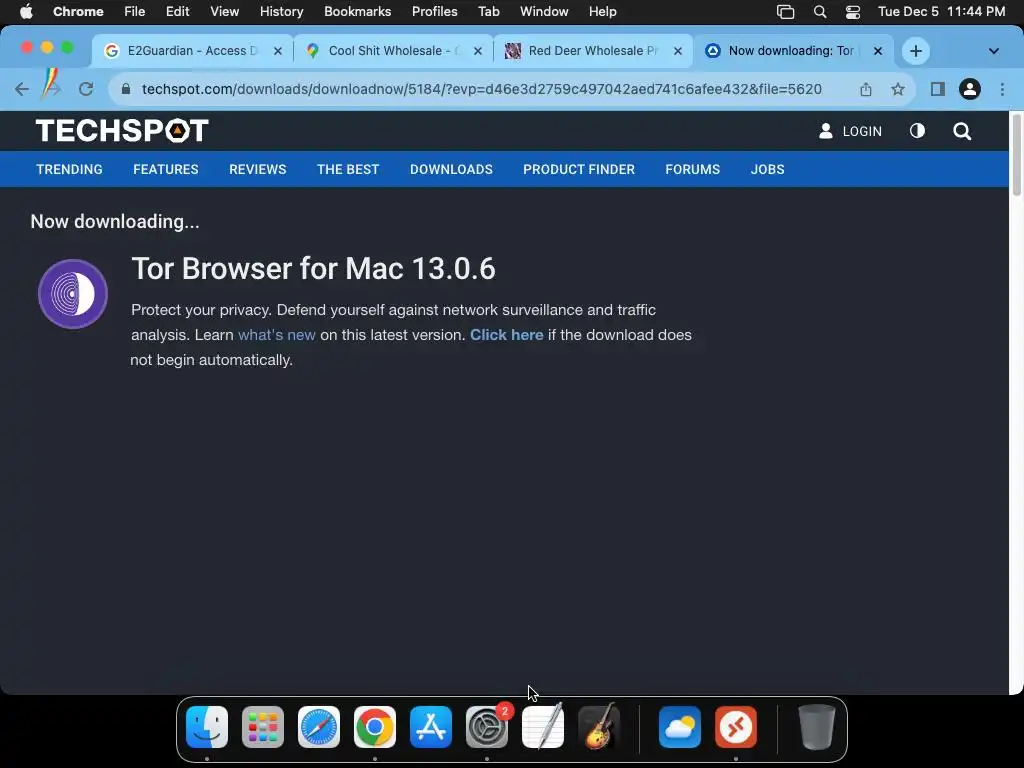Open the Chrome side panel icon

(937, 89)
